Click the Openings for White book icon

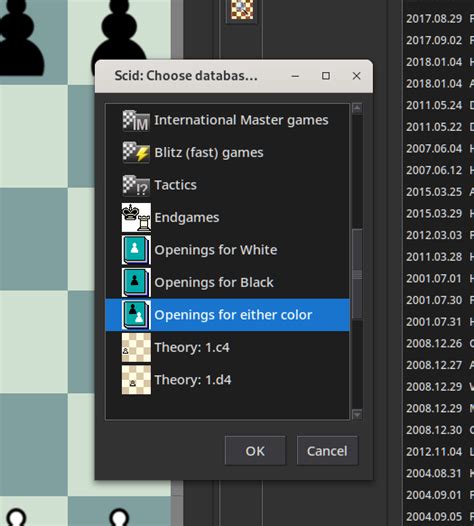[136, 250]
